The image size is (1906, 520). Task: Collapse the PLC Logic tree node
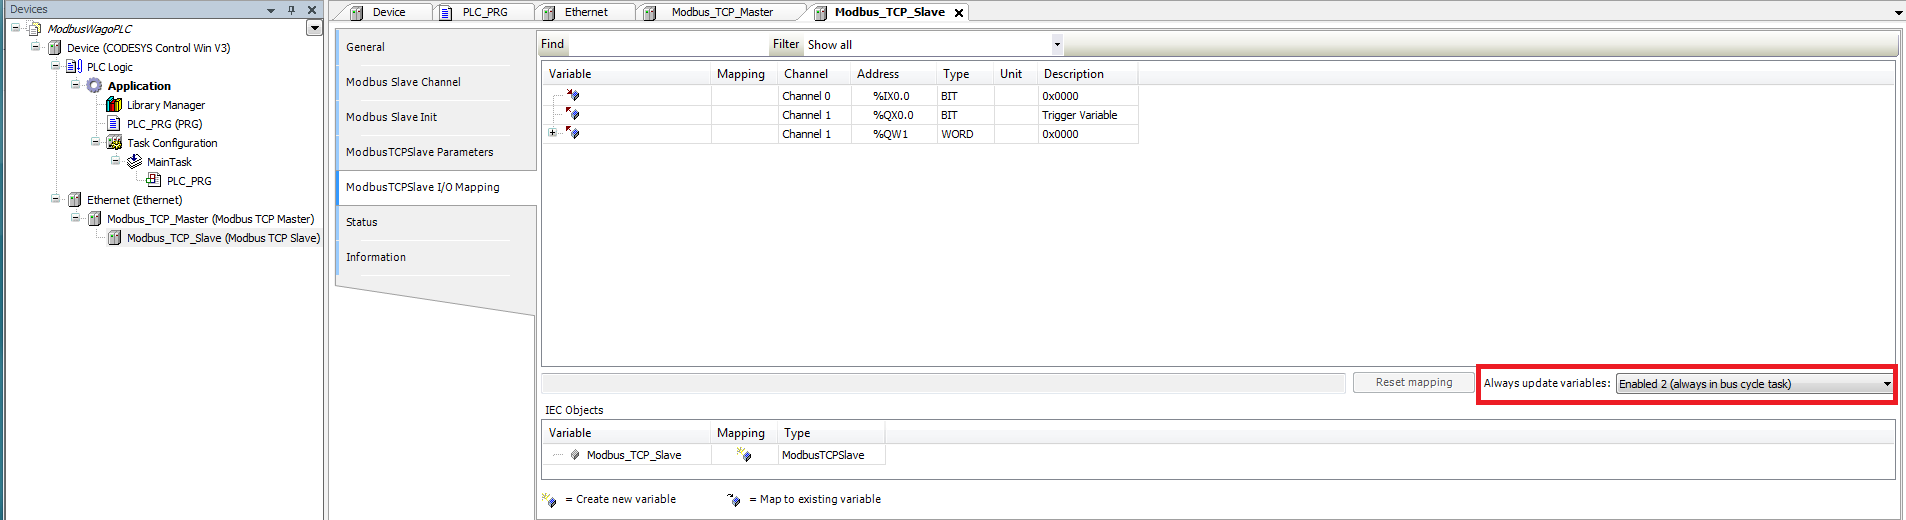pos(56,67)
